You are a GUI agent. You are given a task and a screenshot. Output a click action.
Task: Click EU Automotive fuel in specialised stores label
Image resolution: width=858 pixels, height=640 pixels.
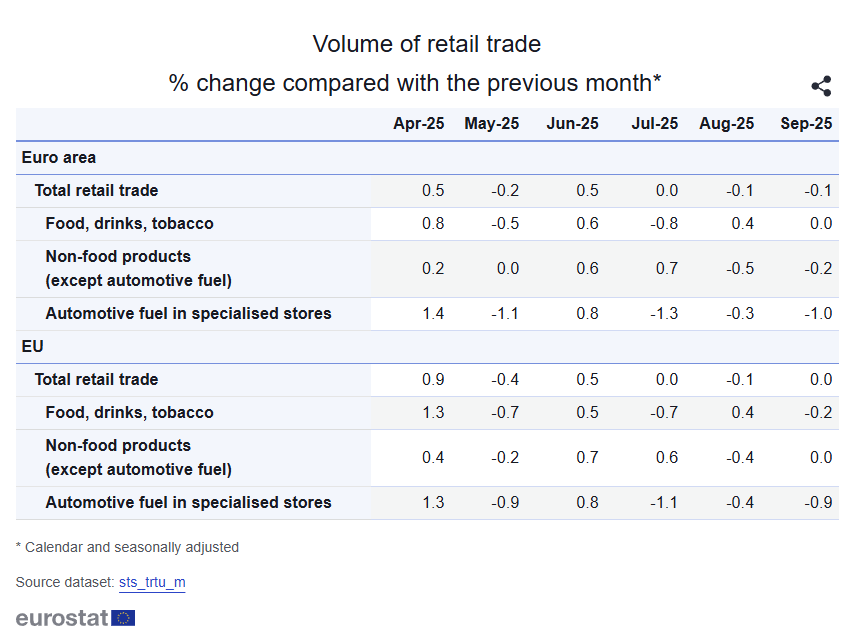click(188, 503)
